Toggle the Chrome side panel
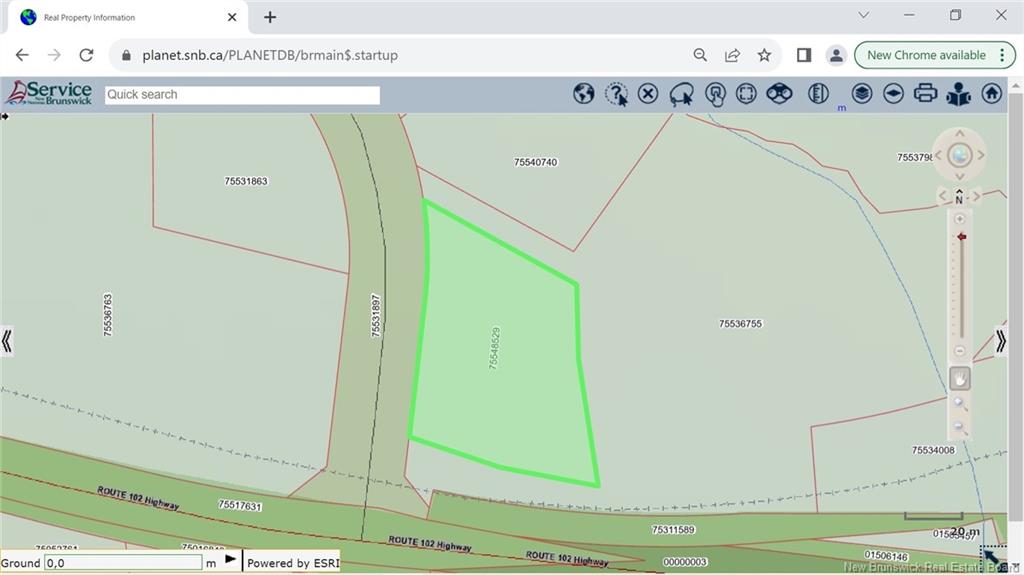Image resolution: width=1024 pixels, height=575 pixels. [804, 55]
